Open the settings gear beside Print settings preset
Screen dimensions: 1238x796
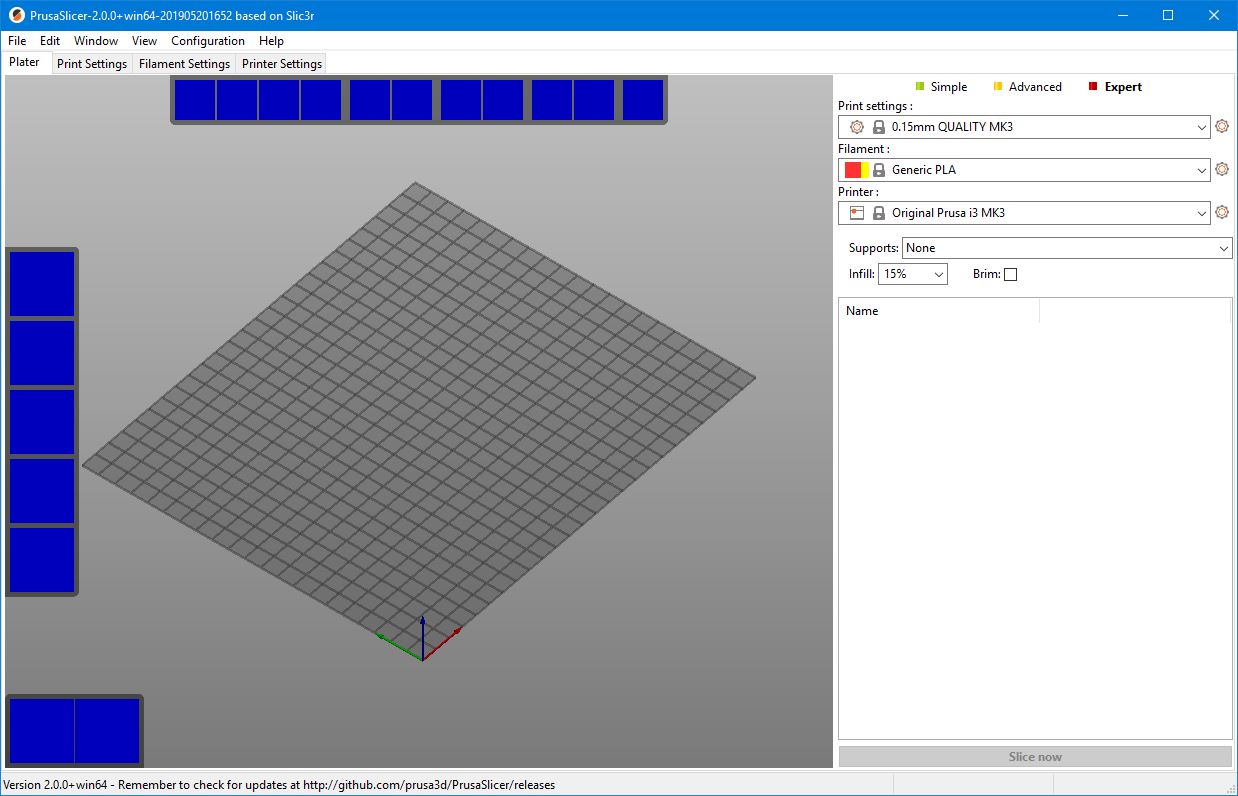pyautogui.click(x=1221, y=127)
